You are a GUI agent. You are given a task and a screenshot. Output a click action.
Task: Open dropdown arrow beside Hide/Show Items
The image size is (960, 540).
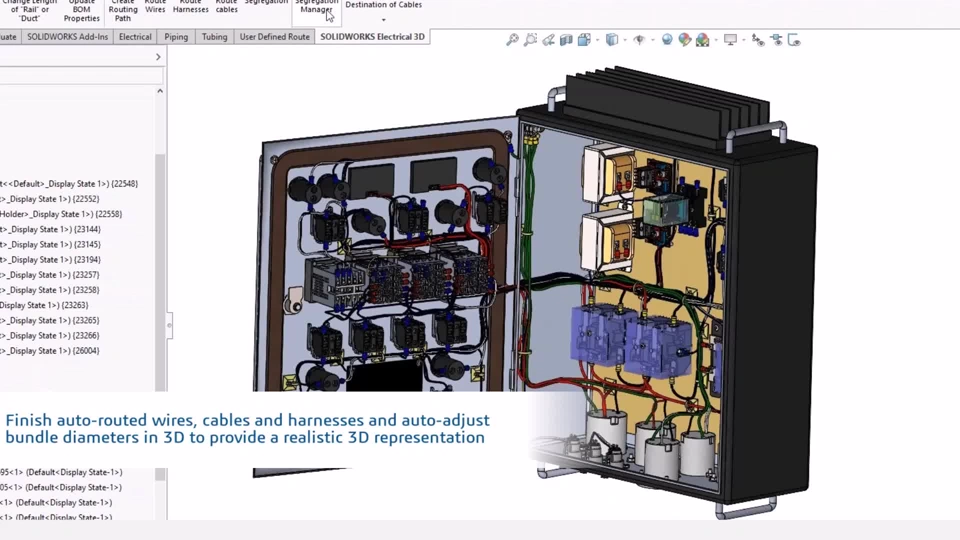(x=652, y=40)
